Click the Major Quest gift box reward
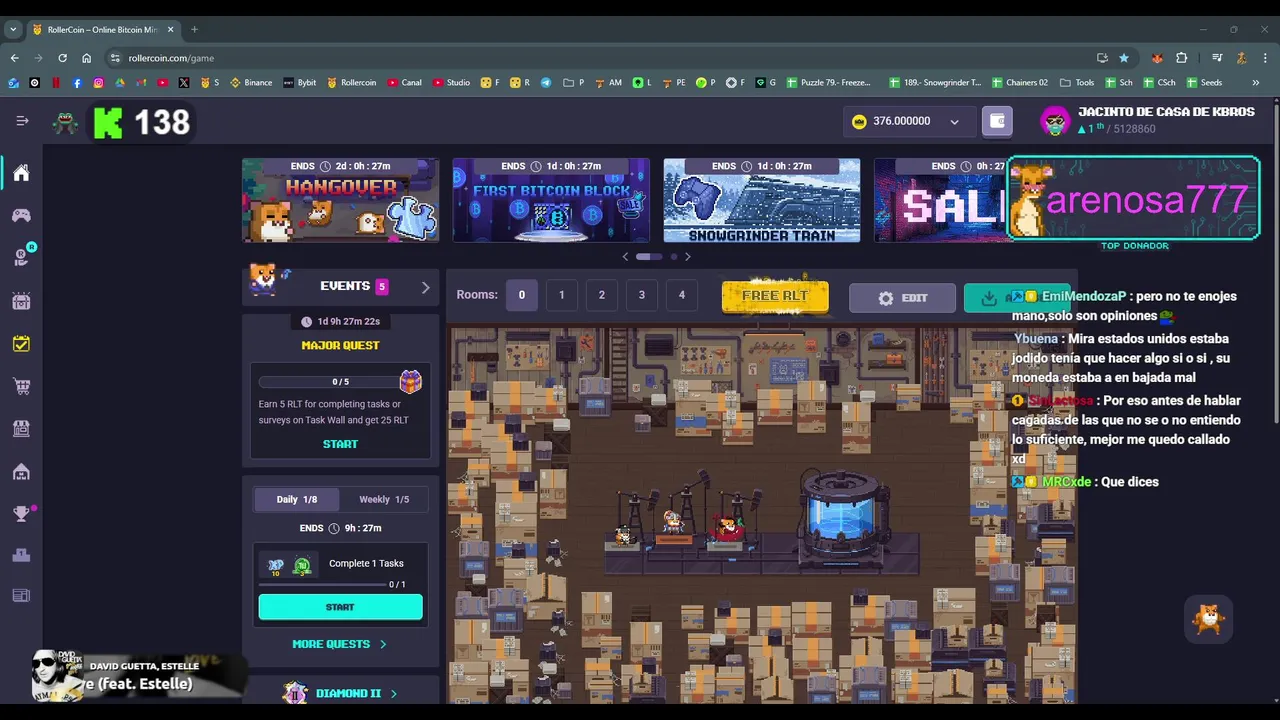 click(410, 381)
